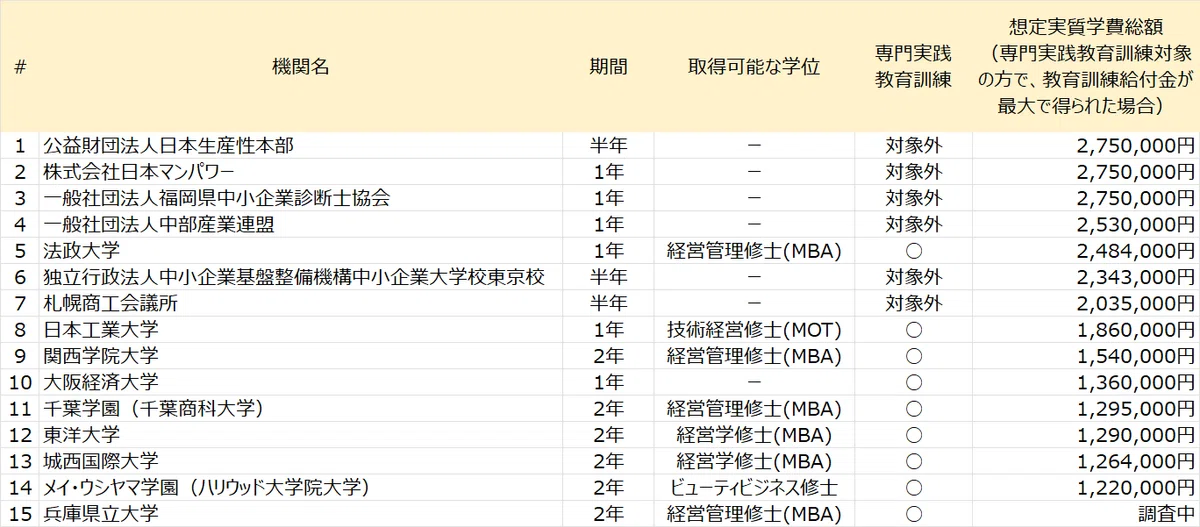Click the # column header
This screenshot has width=1200, height=527.
tap(20, 67)
